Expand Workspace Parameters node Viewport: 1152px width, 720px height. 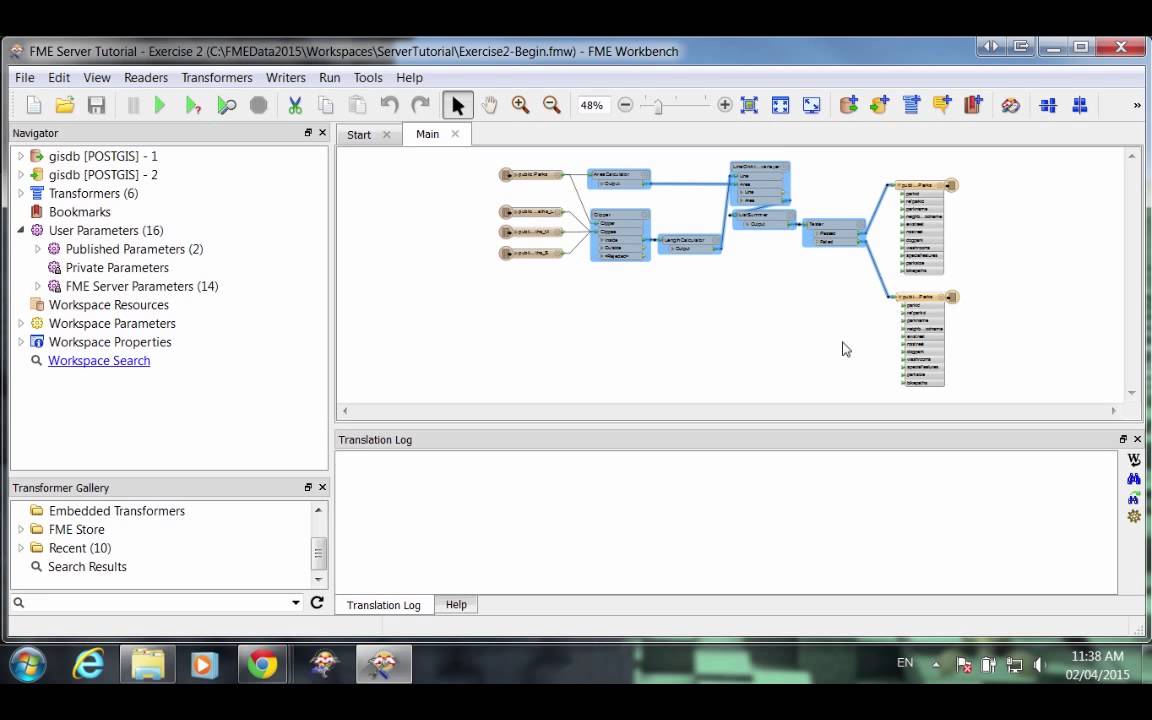21,323
